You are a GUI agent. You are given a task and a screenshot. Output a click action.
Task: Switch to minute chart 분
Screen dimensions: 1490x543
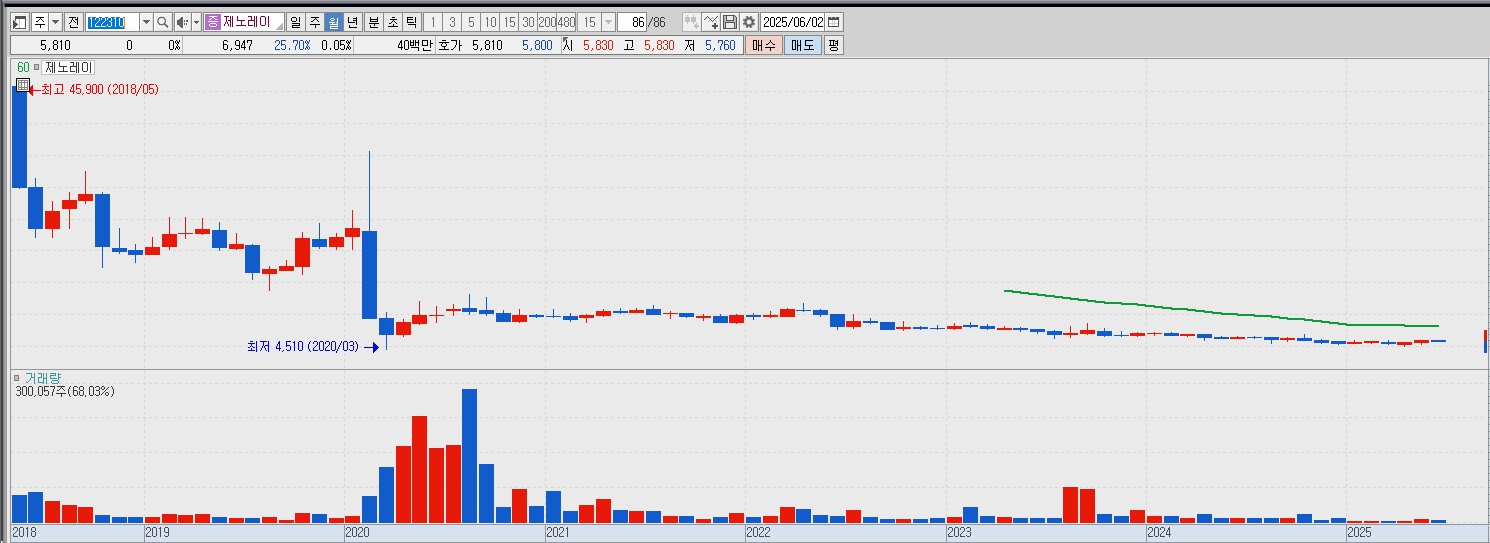click(x=374, y=22)
